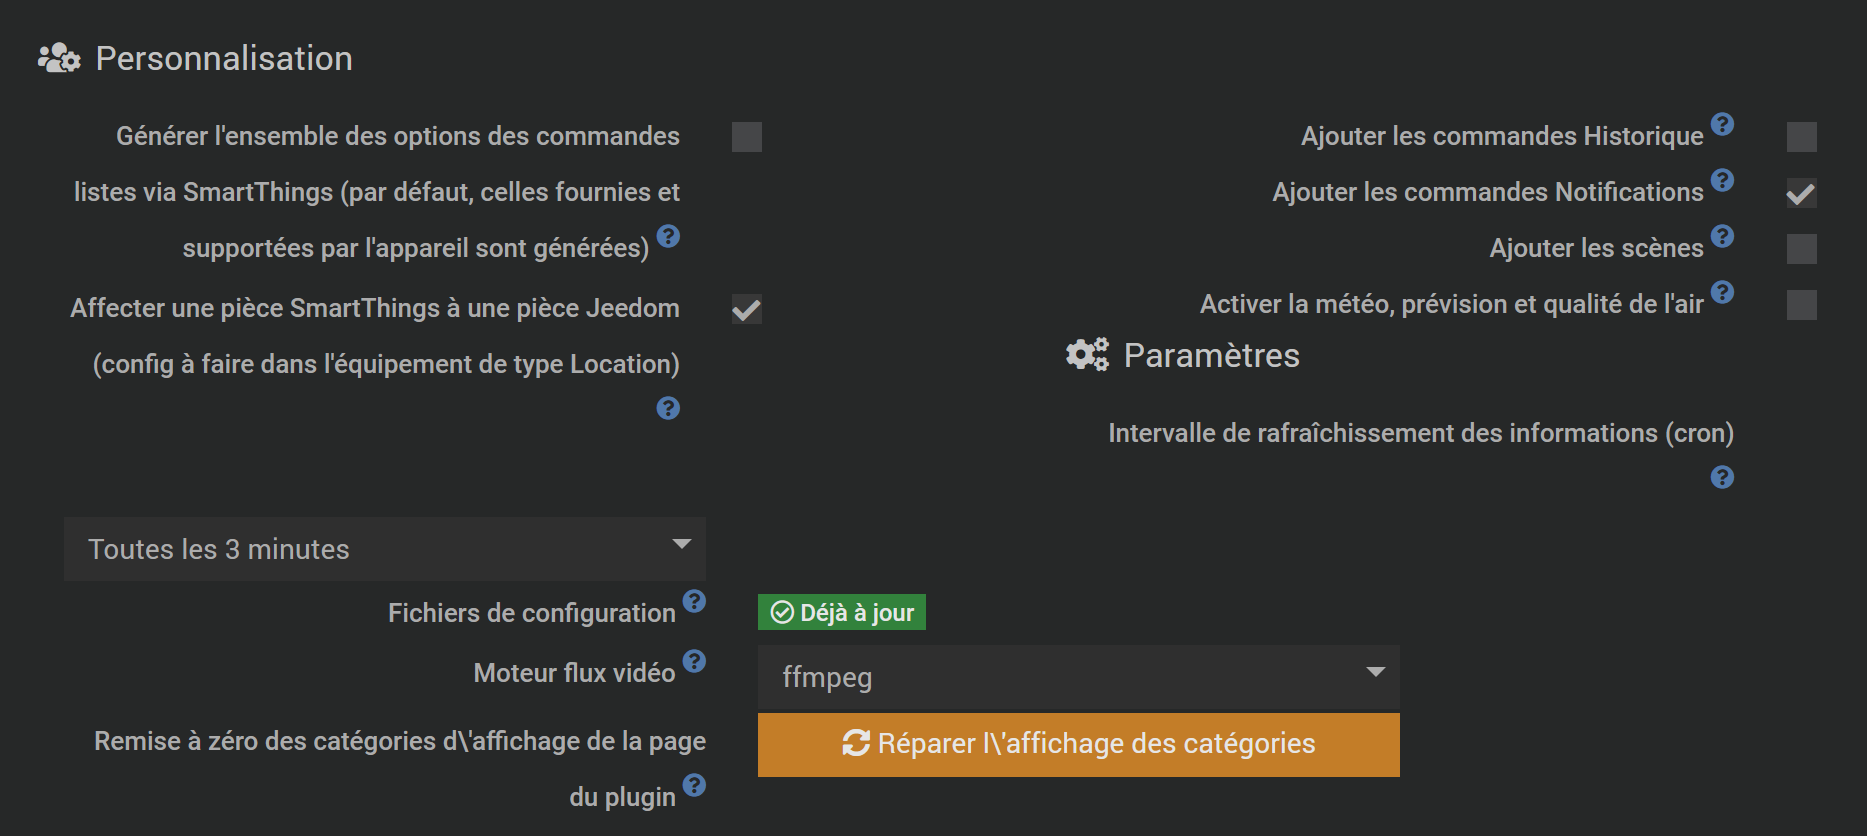Expand the ffmpeg video engine dropdown
Image resolution: width=1867 pixels, height=836 pixels.
1079,677
